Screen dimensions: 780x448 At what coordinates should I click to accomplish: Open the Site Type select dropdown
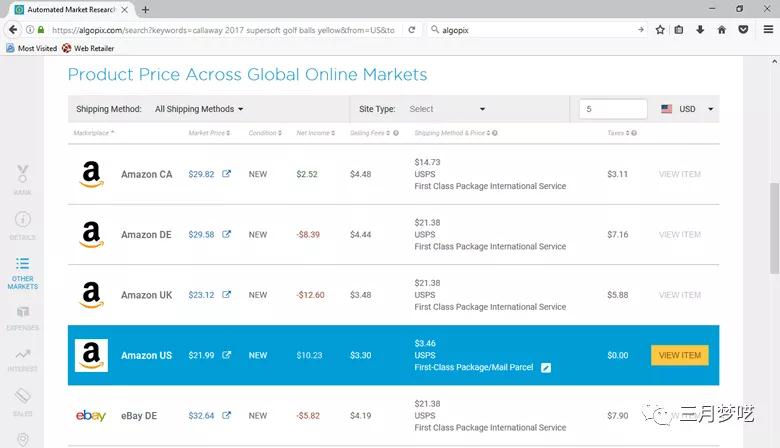[447, 109]
